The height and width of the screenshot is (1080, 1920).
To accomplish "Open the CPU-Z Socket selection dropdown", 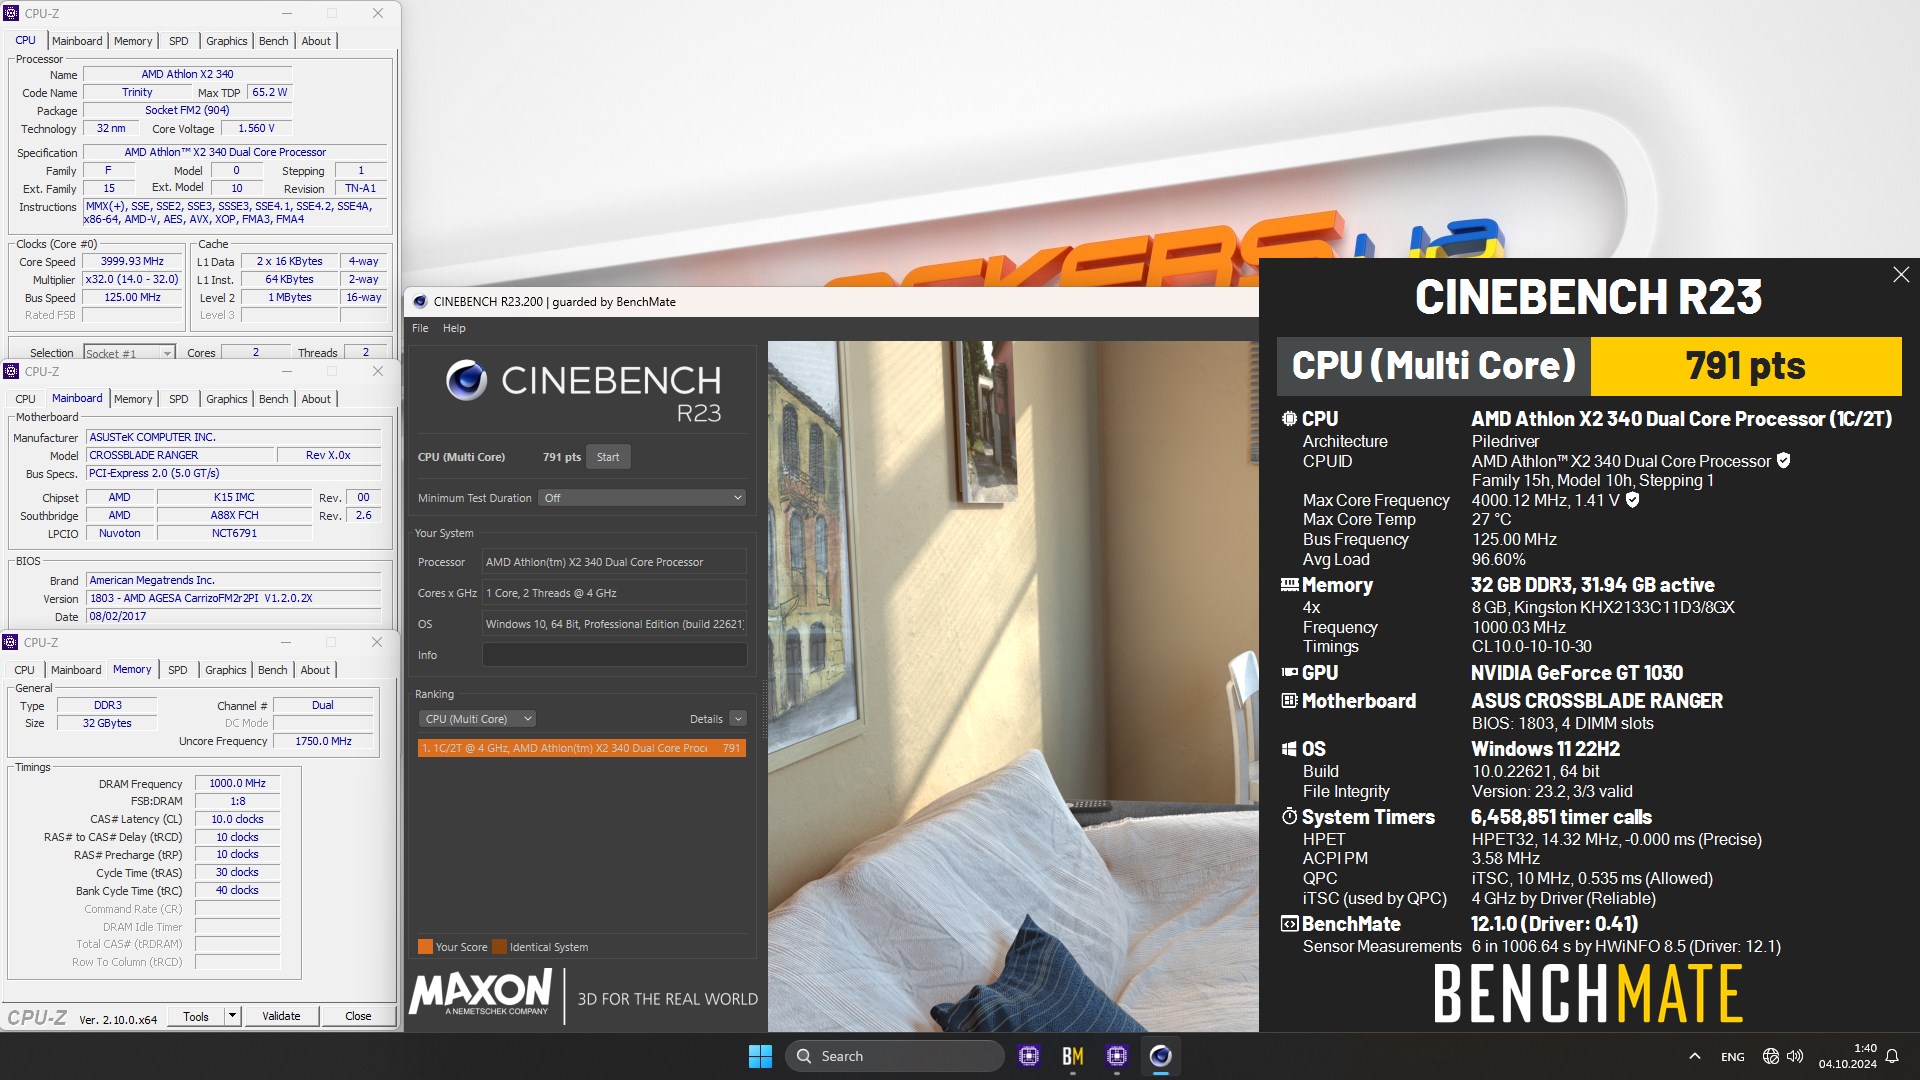I will pos(129,353).
